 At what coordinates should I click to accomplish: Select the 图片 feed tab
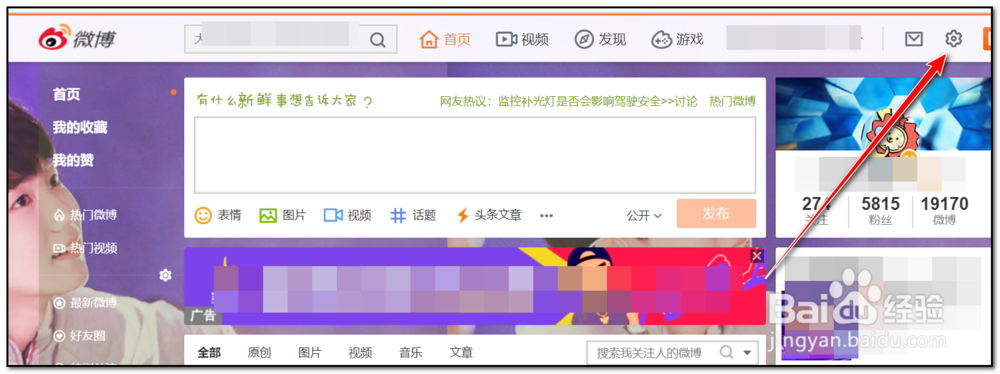pyautogui.click(x=310, y=353)
